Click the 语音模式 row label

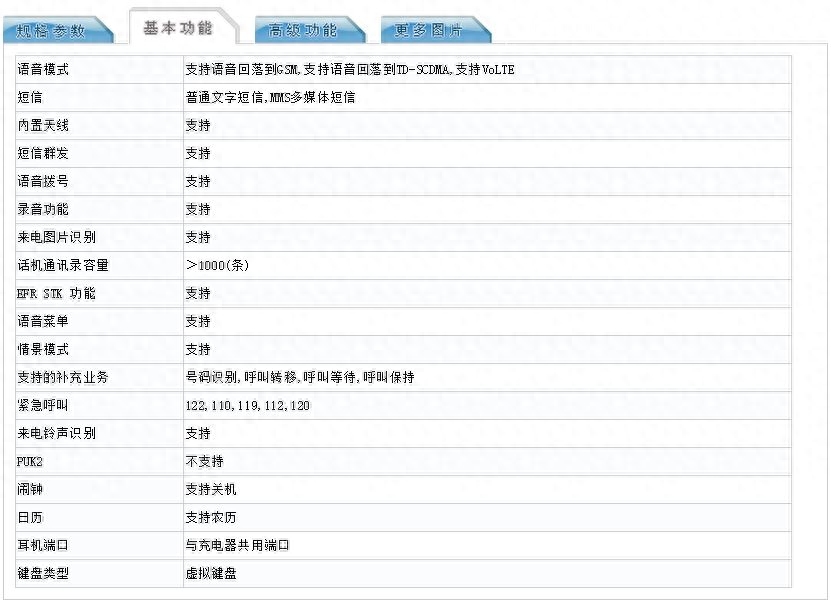click(43, 70)
